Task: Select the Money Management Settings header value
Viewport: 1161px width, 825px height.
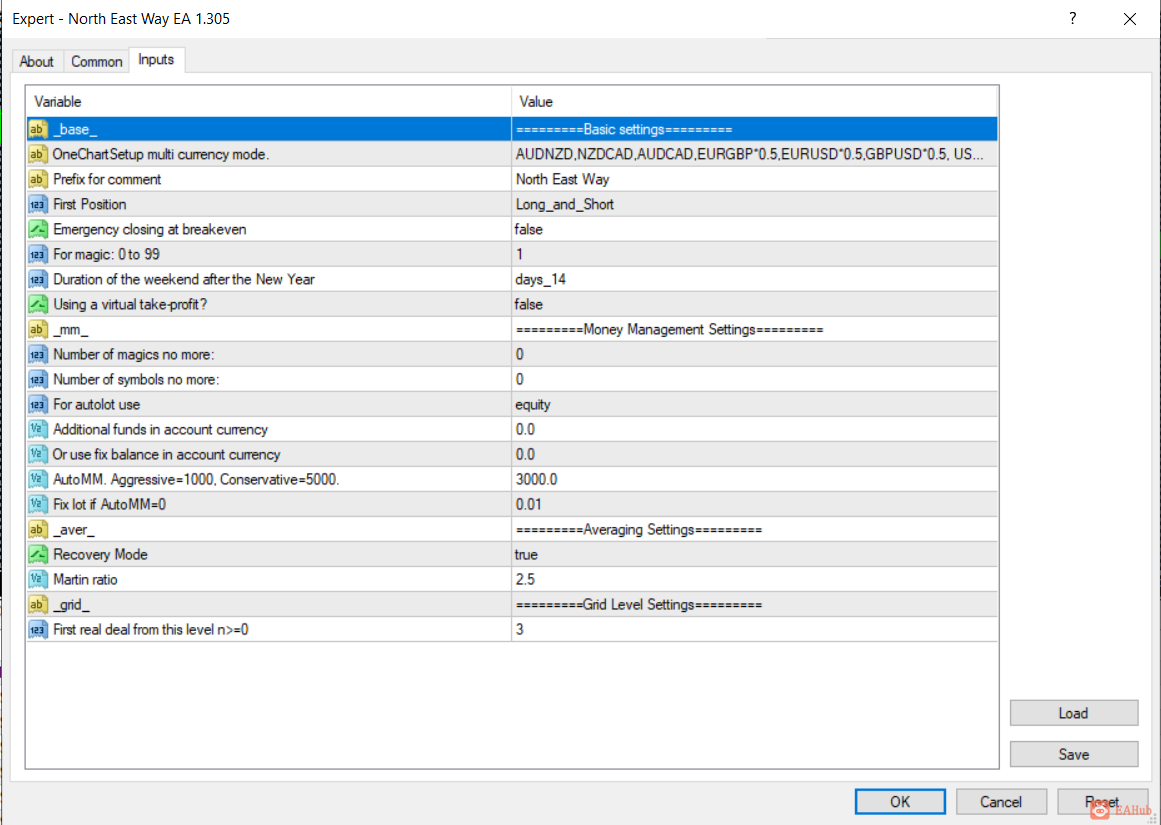Action: click(x=755, y=330)
